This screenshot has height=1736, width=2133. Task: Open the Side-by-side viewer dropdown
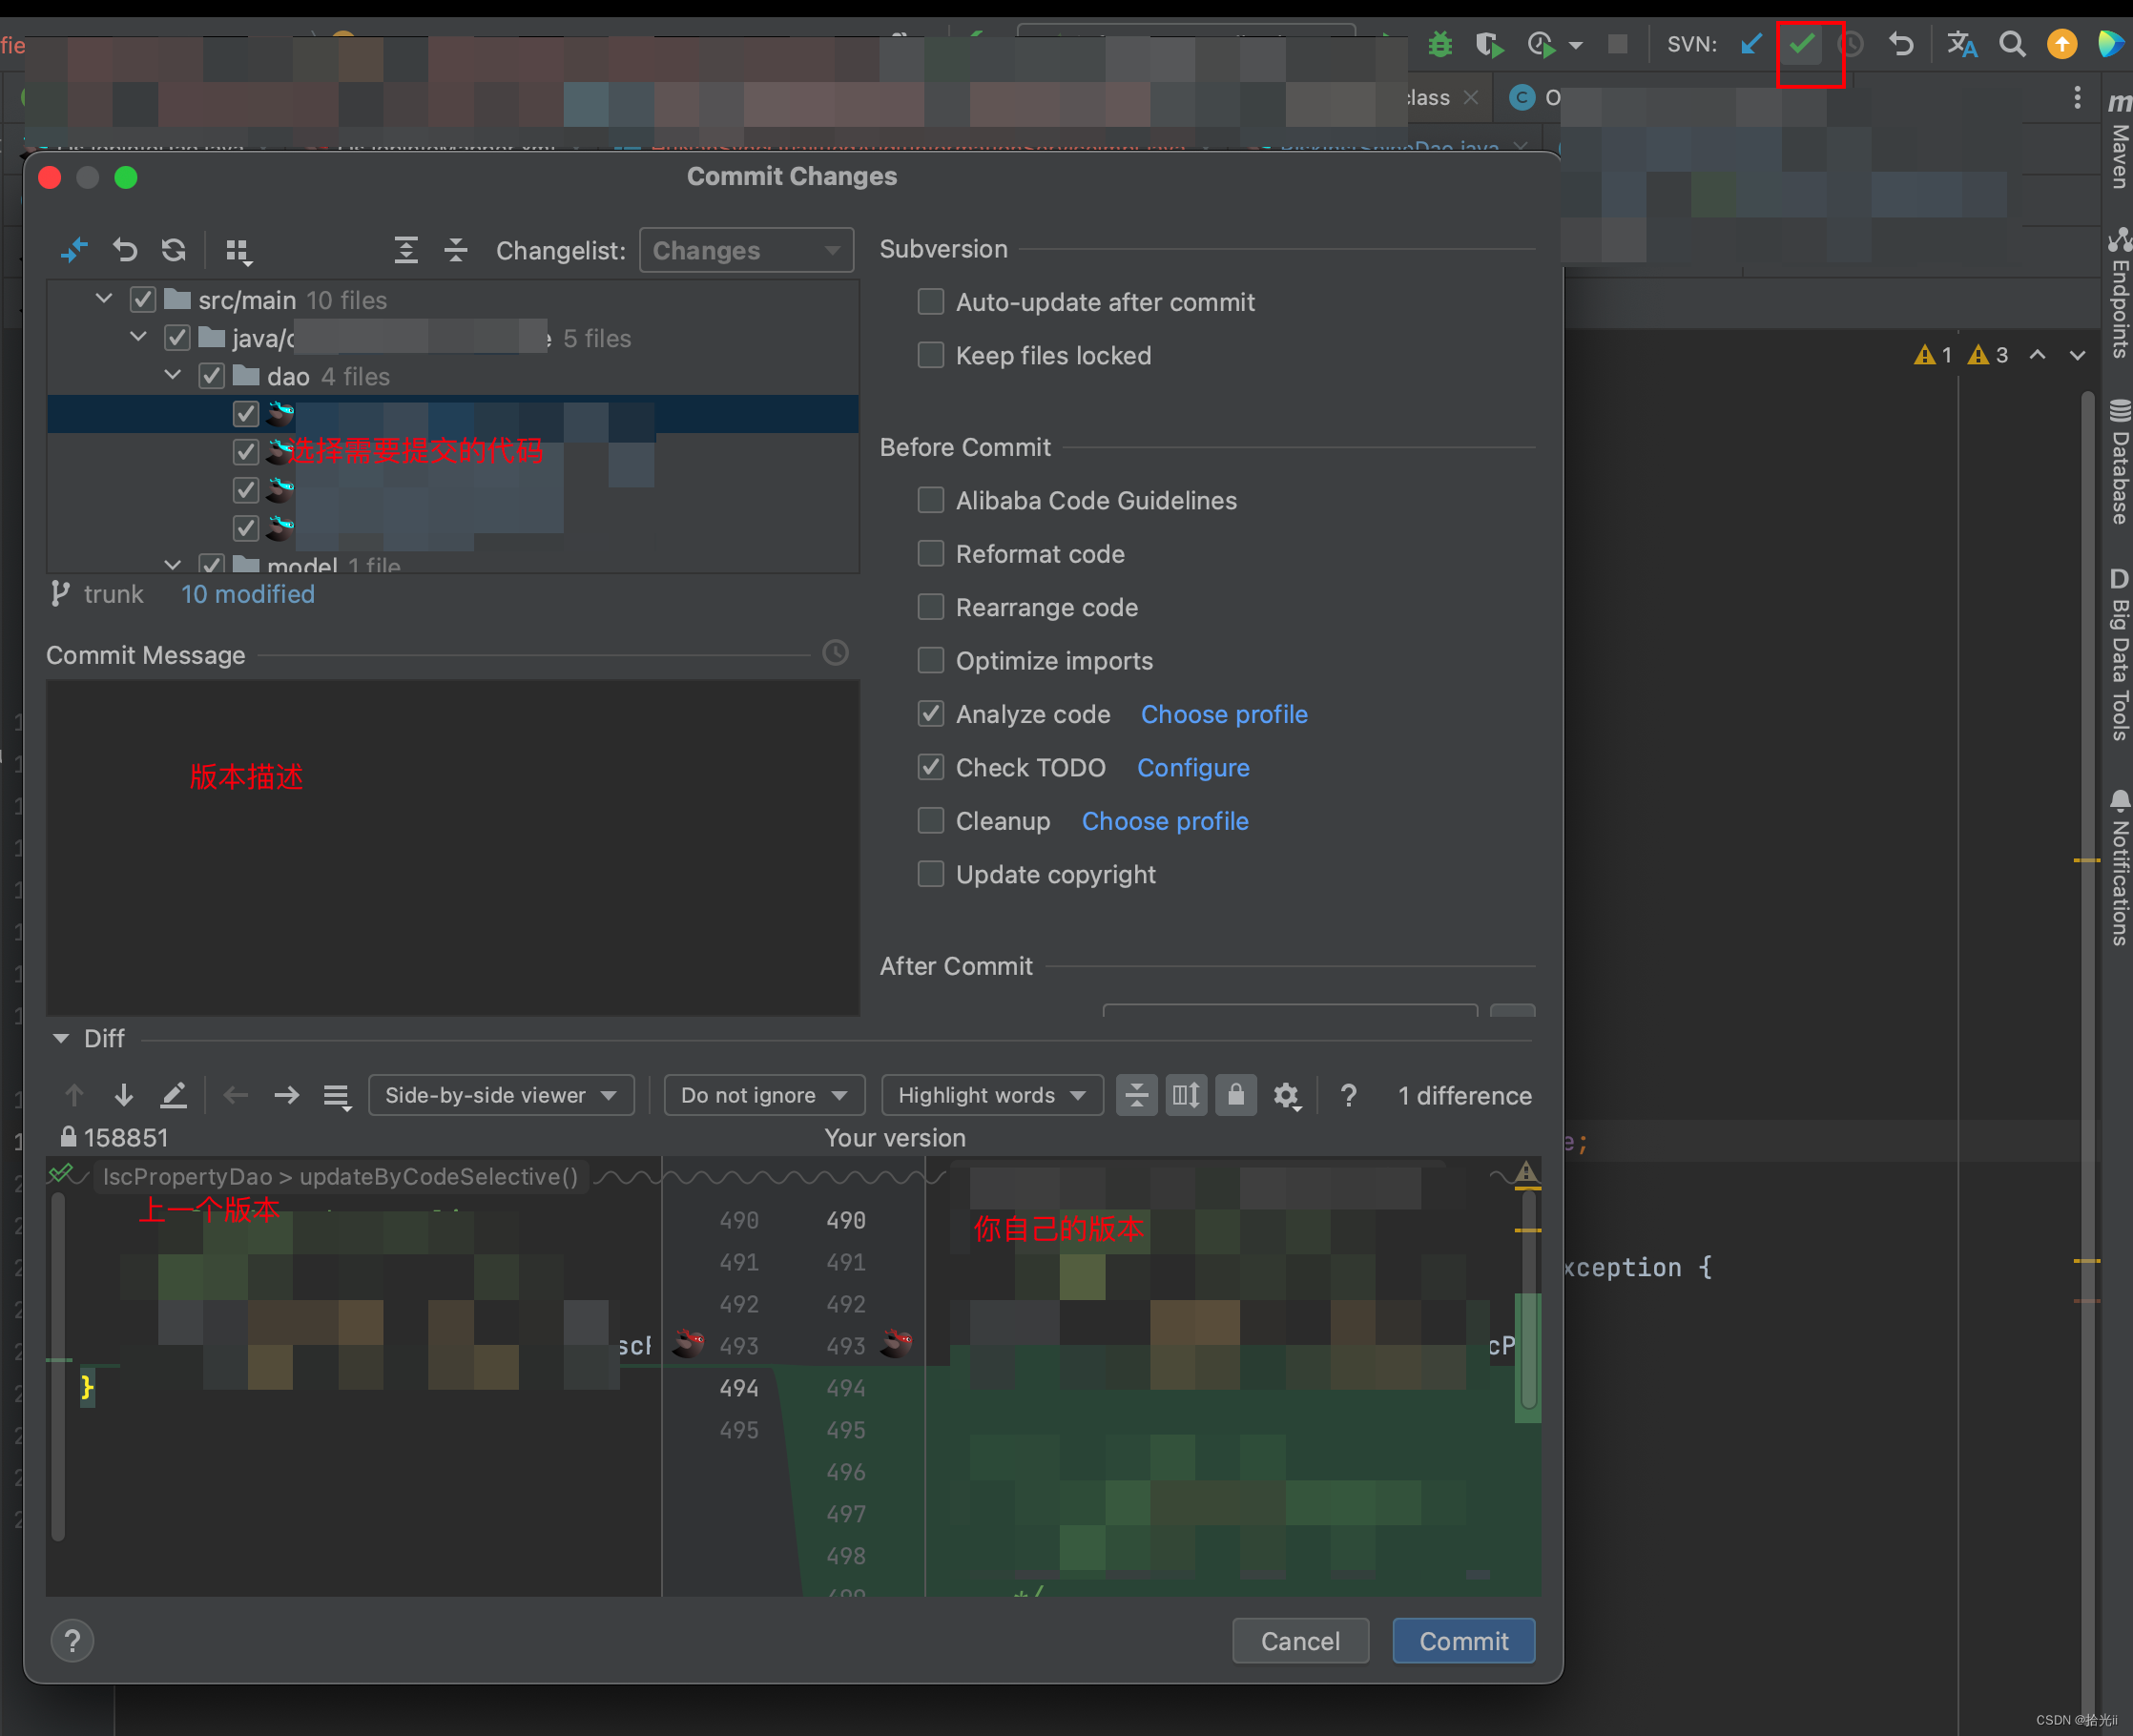coord(501,1095)
